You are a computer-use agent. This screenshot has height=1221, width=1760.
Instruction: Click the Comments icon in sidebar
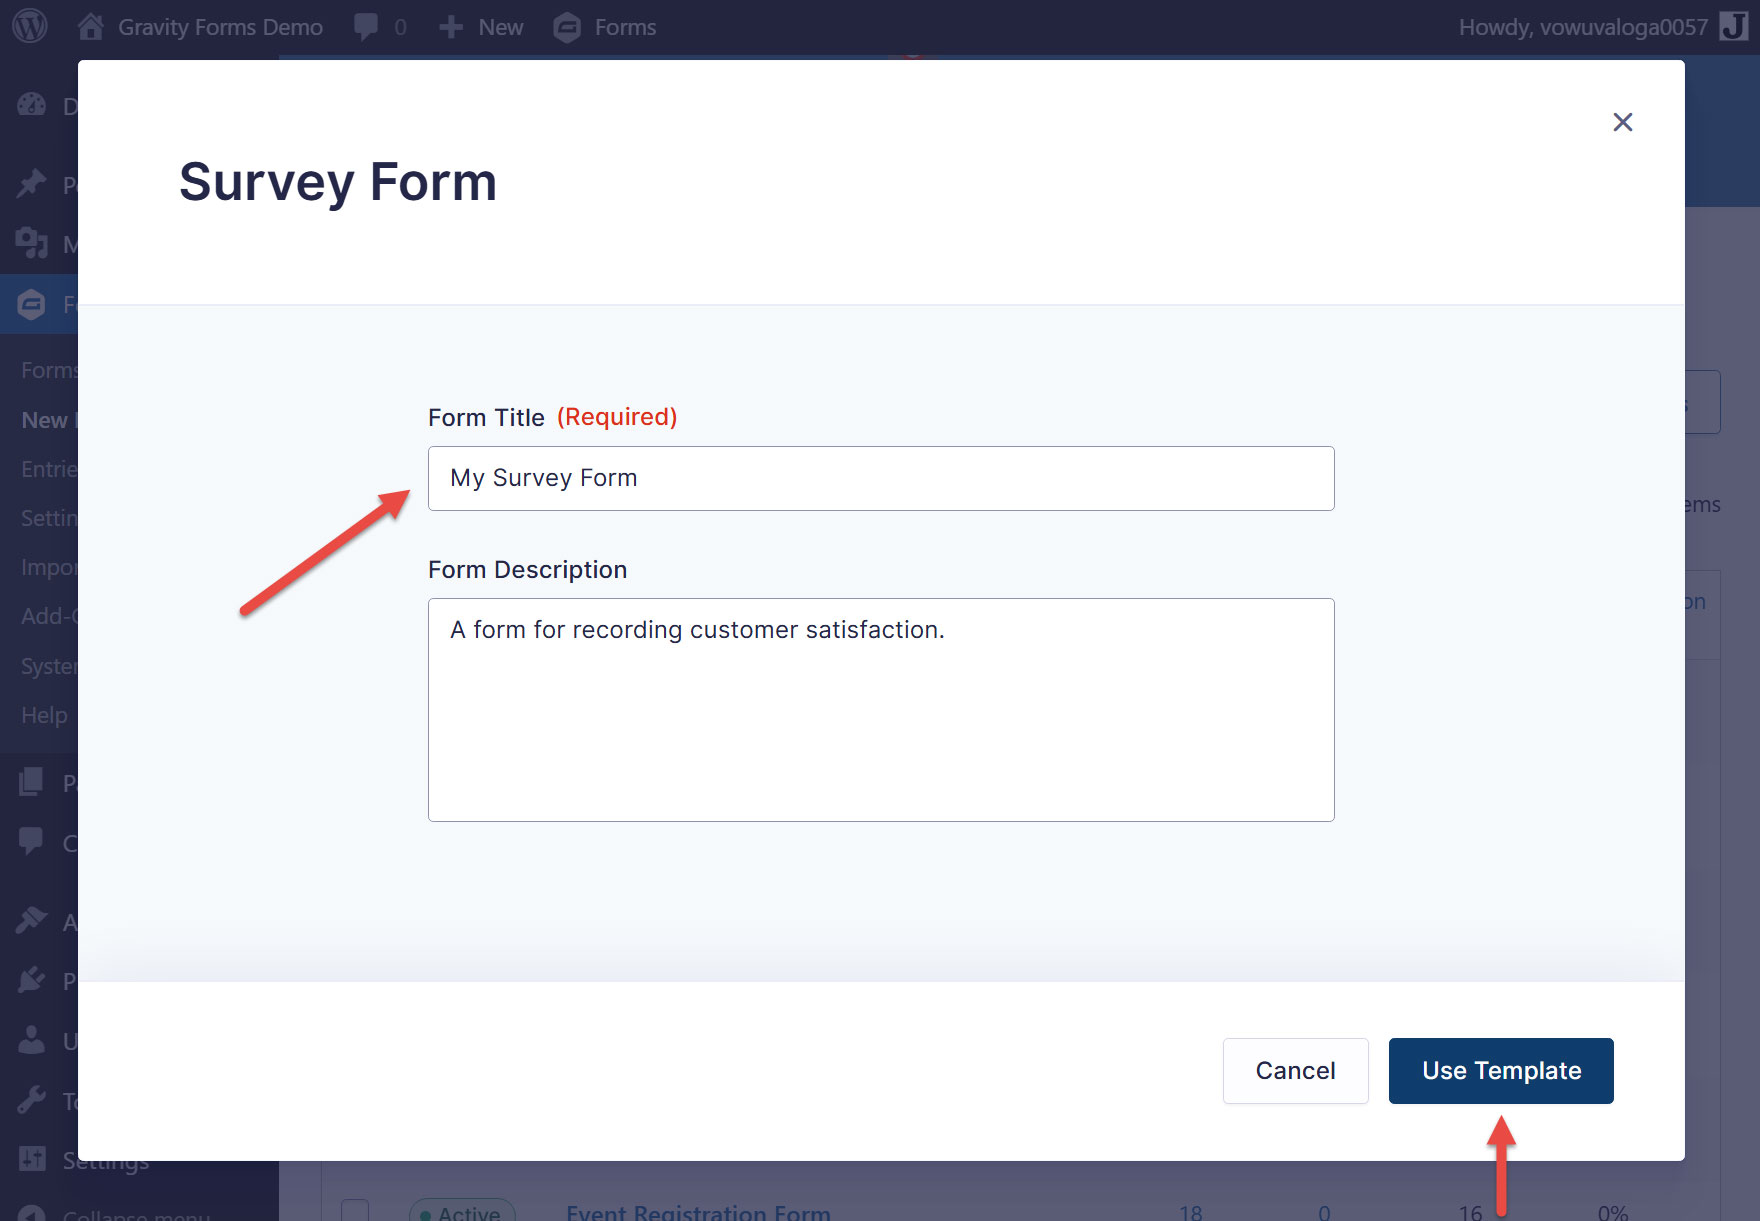click(31, 841)
